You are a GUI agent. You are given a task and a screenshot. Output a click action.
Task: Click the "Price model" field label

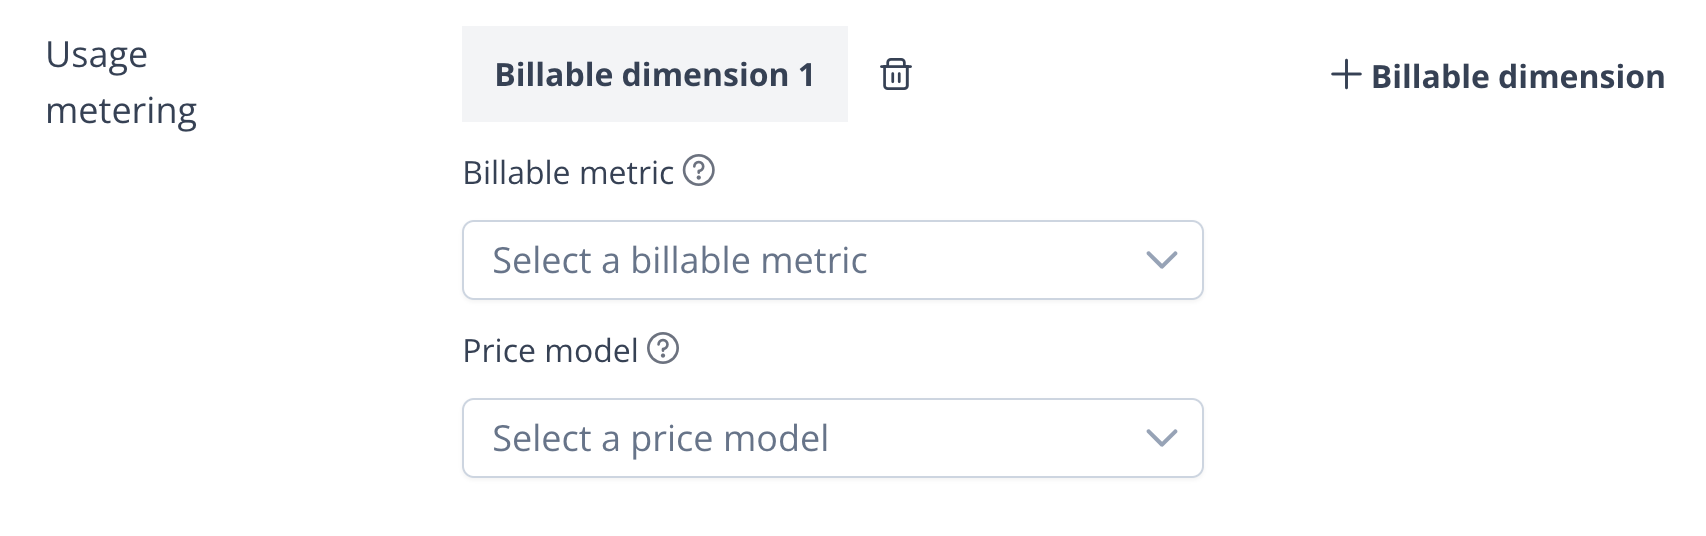pyautogui.click(x=550, y=351)
